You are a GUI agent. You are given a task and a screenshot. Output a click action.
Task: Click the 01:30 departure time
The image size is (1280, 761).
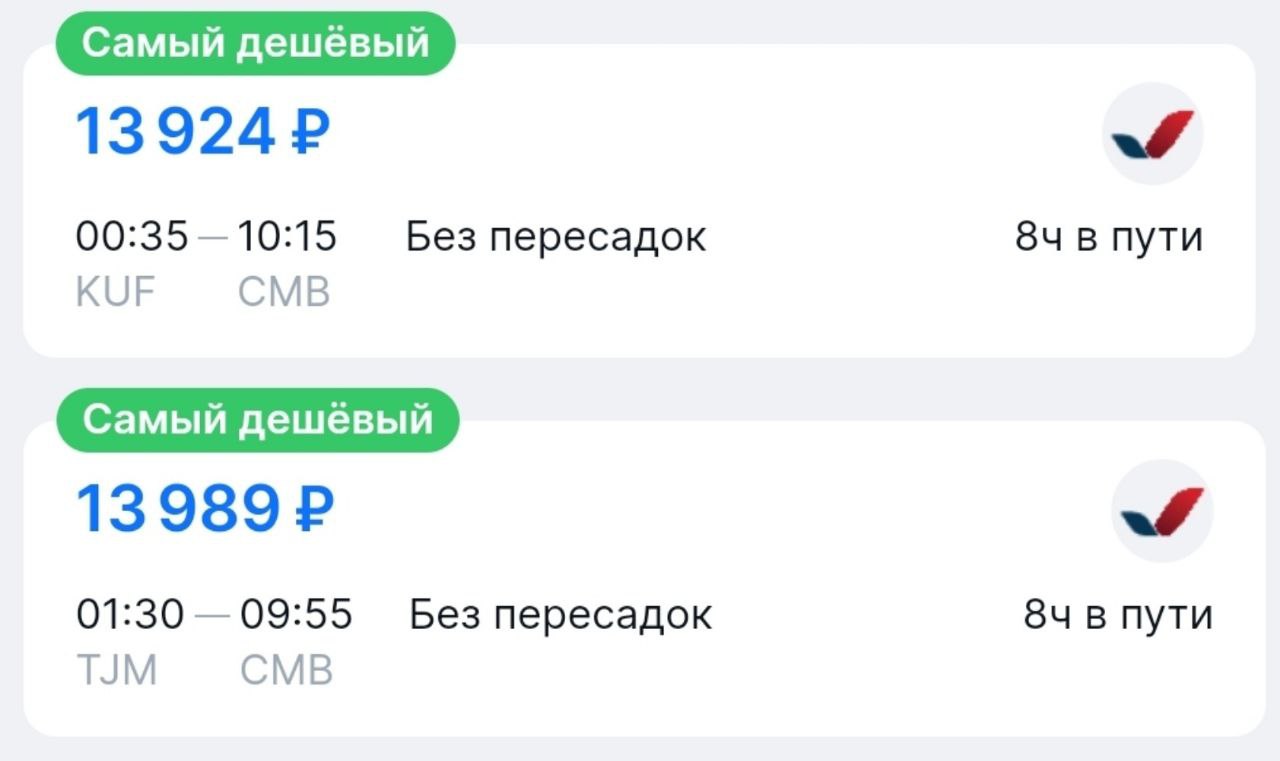point(131,614)
